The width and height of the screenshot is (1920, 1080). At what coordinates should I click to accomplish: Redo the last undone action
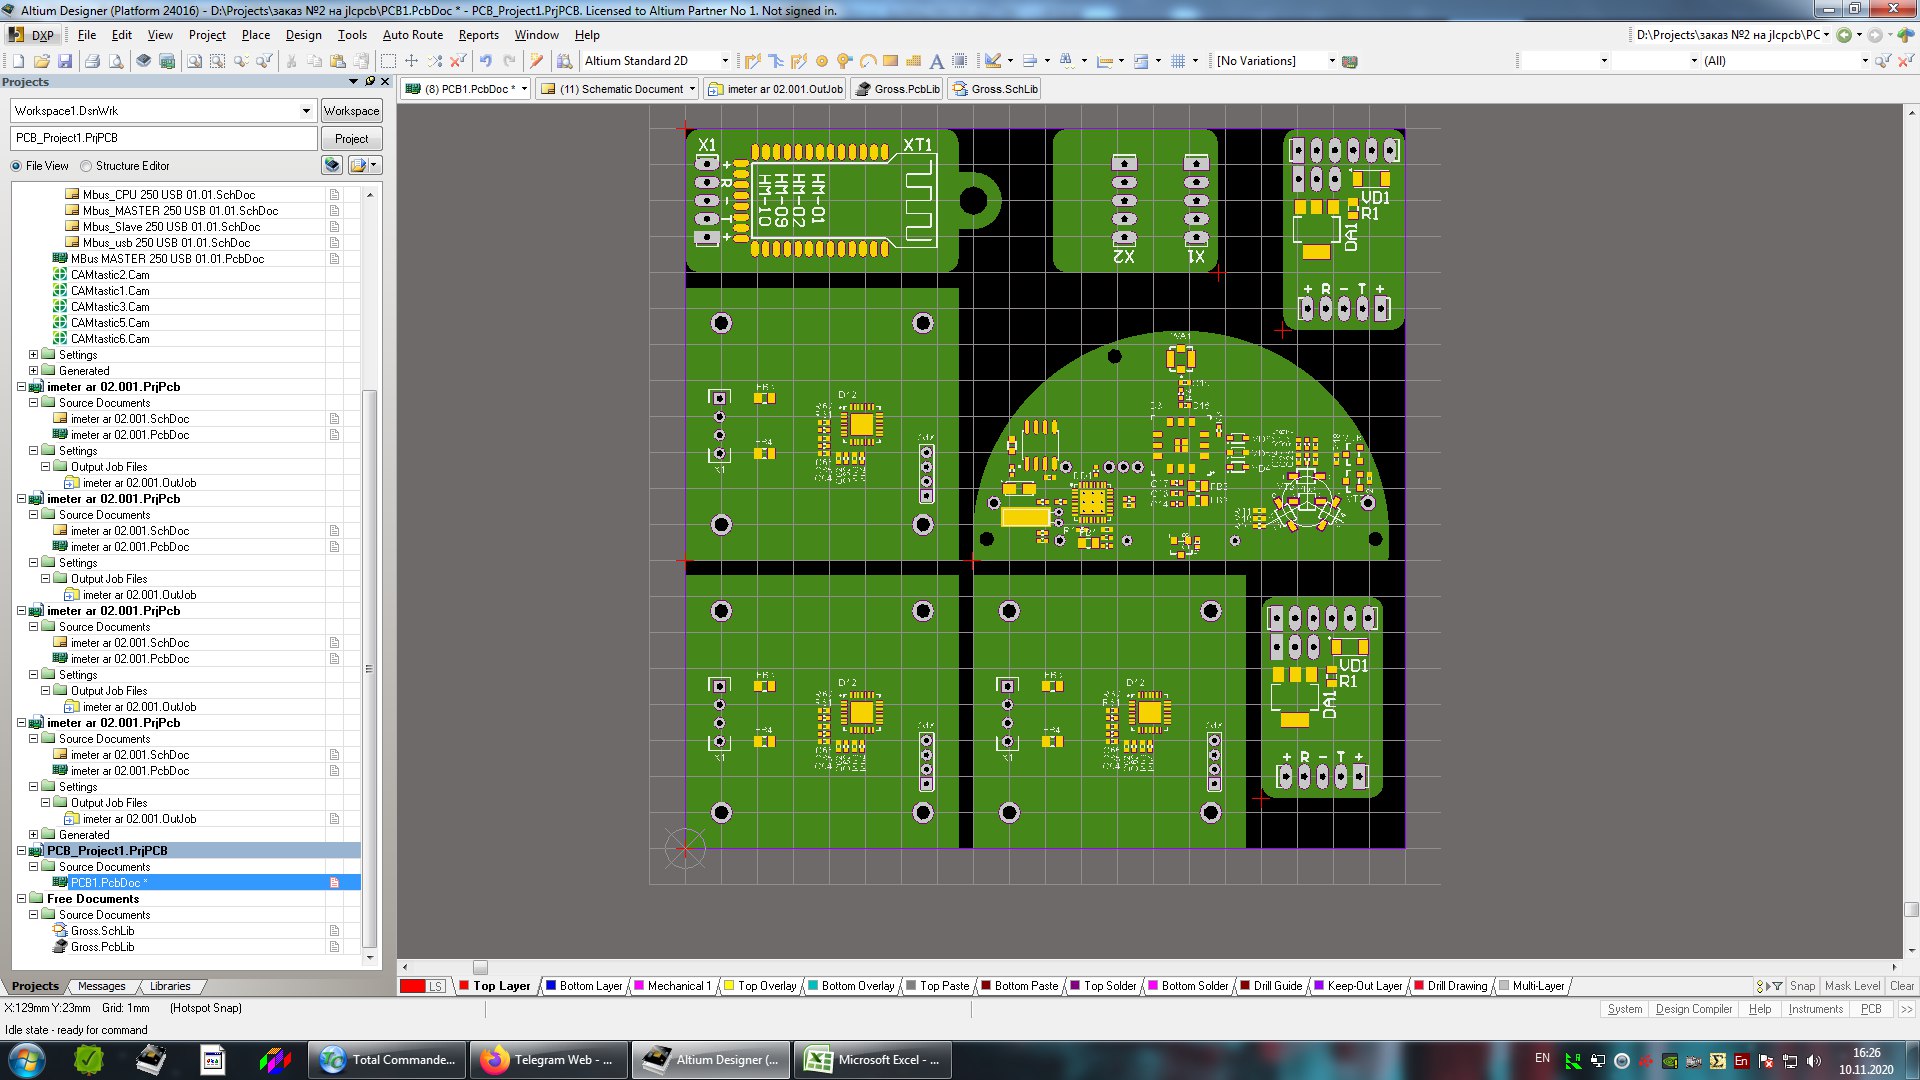(508, 61)
